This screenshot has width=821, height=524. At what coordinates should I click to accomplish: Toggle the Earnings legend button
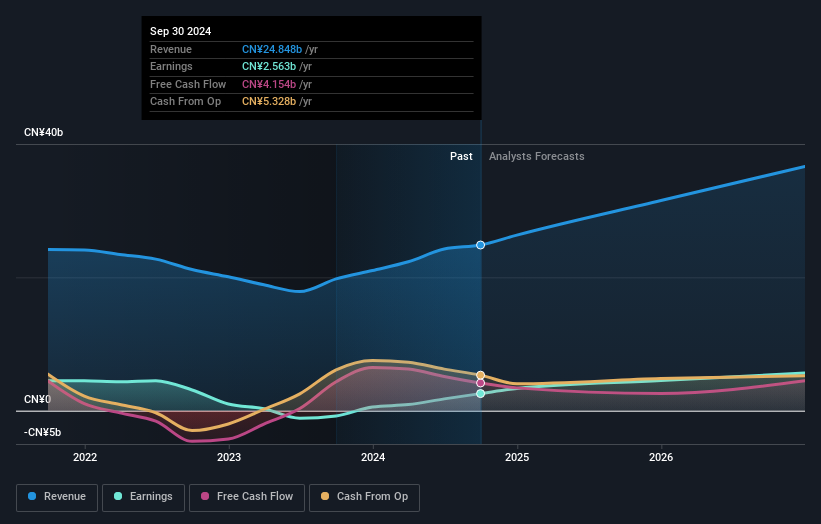[x=143, y=497]
